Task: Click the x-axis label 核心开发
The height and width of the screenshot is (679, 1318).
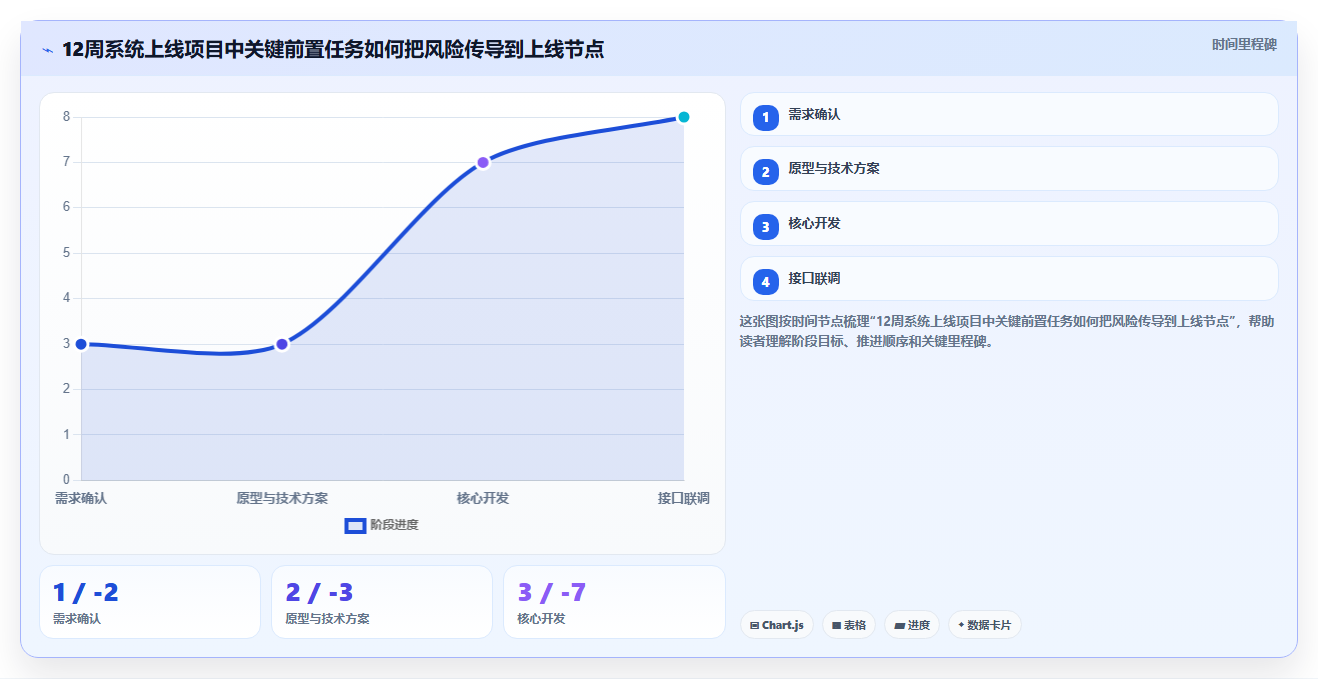Action: 483,498
